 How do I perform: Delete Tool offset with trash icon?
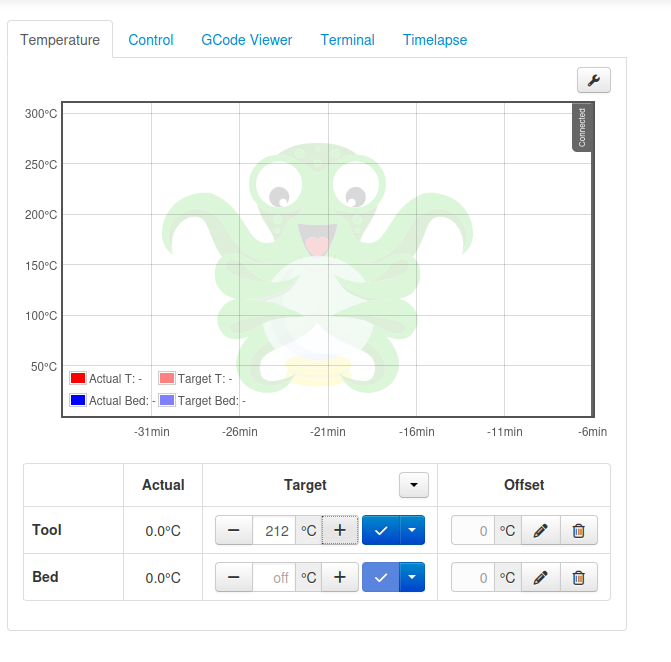[x=579, y=531]
